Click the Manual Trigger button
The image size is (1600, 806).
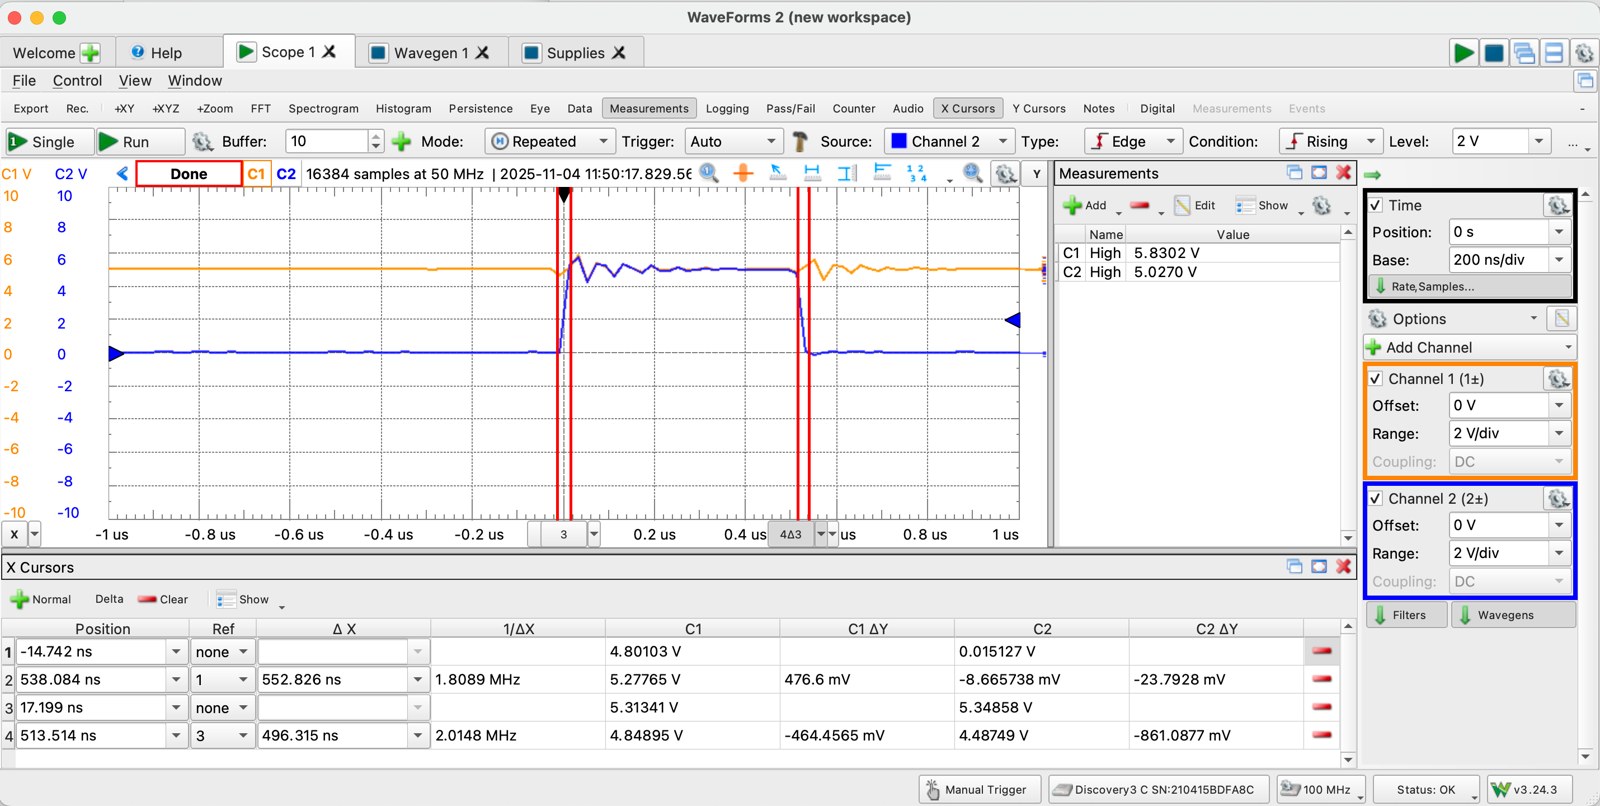coord(980,789)
